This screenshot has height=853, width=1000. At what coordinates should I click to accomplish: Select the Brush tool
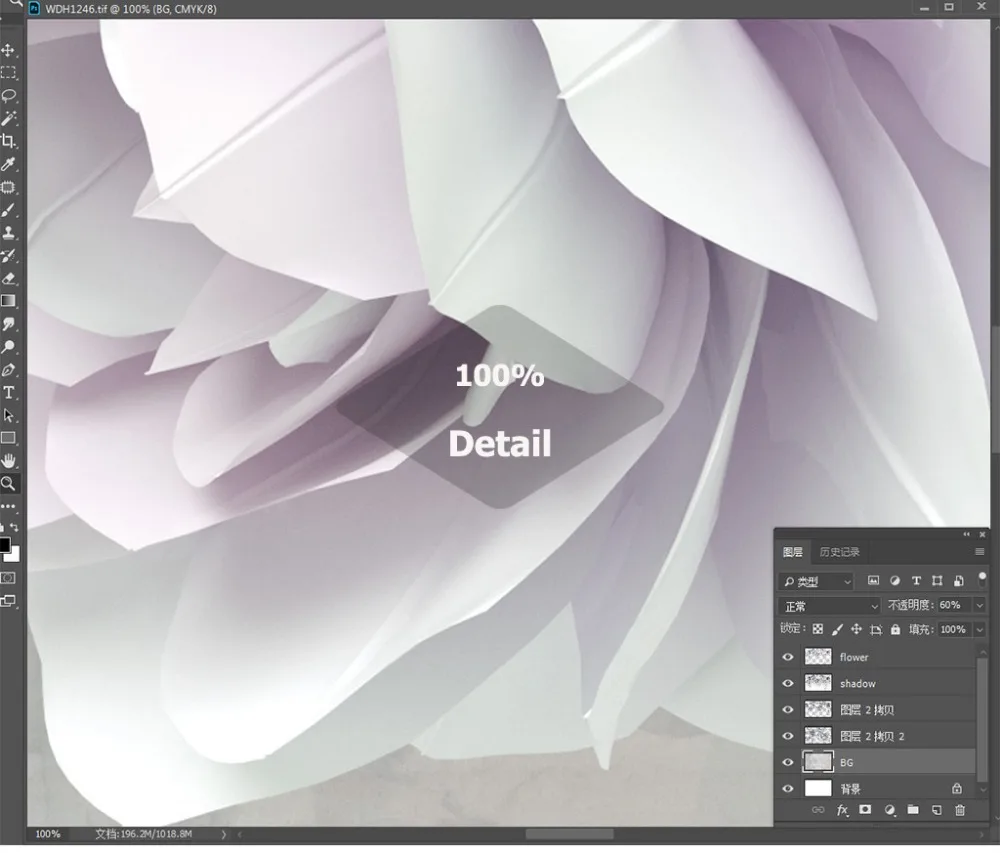coord(8,210)
